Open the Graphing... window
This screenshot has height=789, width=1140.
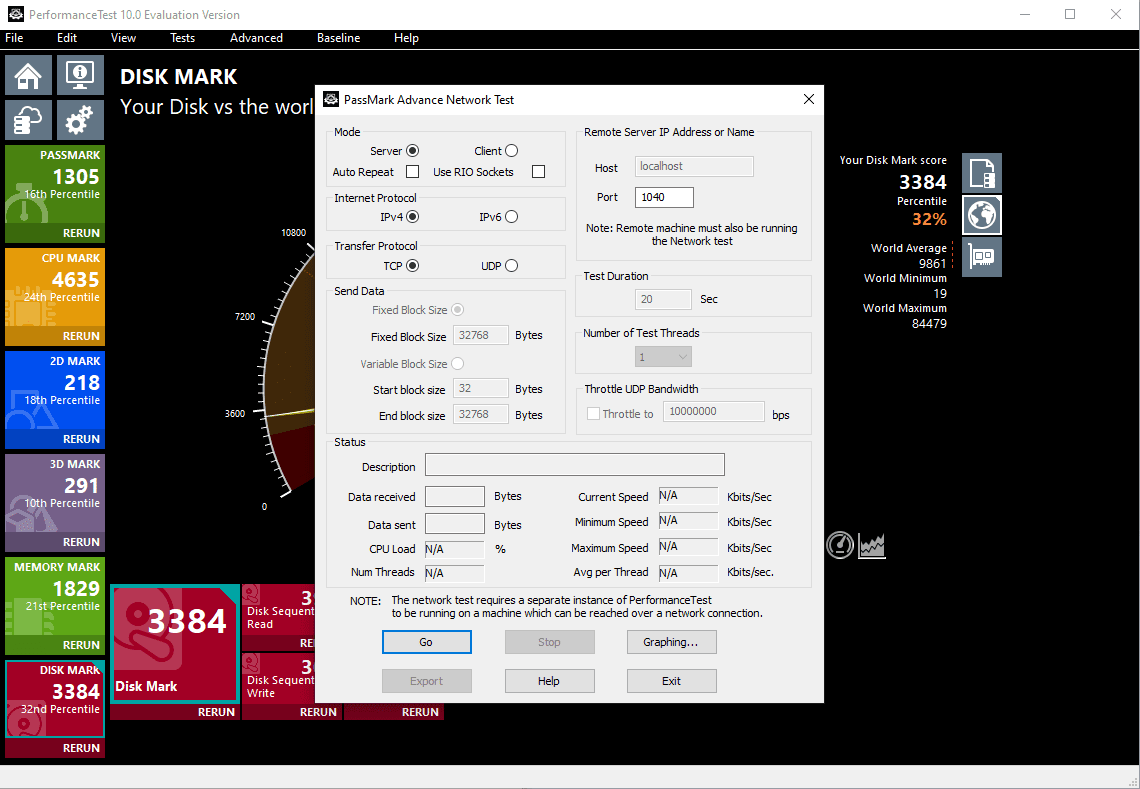(x=671, y=642)
